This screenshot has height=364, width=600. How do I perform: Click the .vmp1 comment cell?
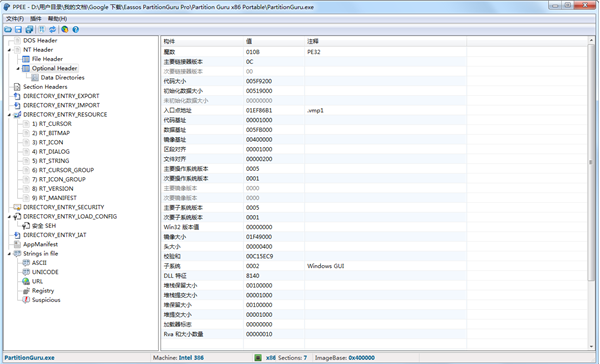(x=315, y=111)
